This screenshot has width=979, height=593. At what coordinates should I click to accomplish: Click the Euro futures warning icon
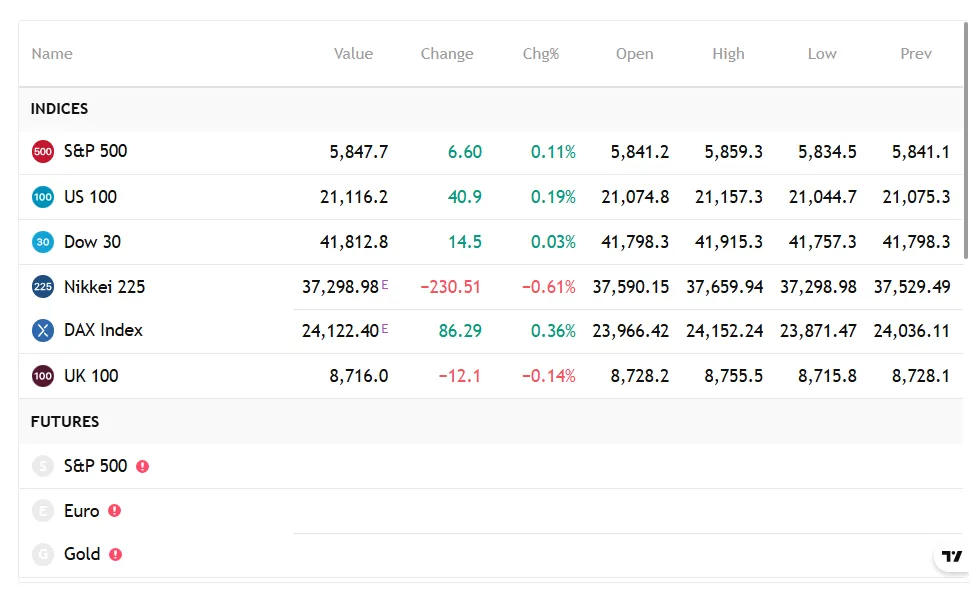[x=115, y=511]
